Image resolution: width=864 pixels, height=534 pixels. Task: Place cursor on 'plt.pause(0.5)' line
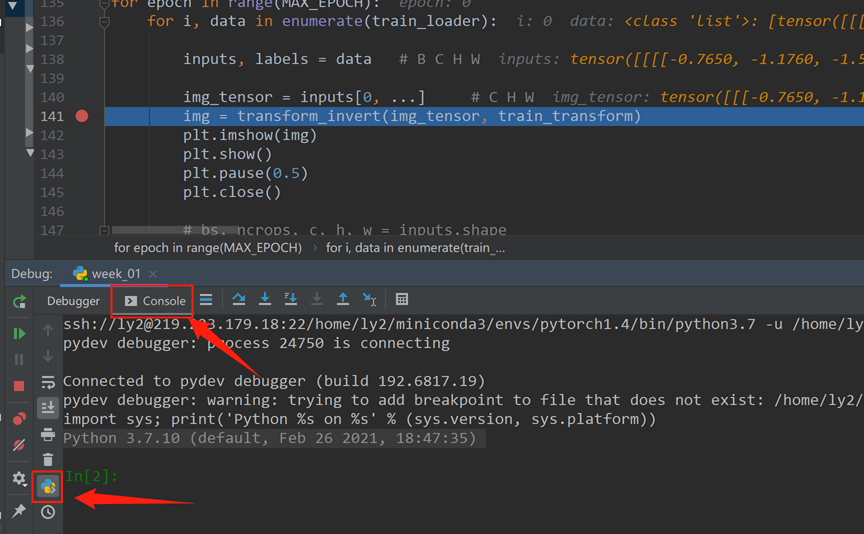click(246, 173)
